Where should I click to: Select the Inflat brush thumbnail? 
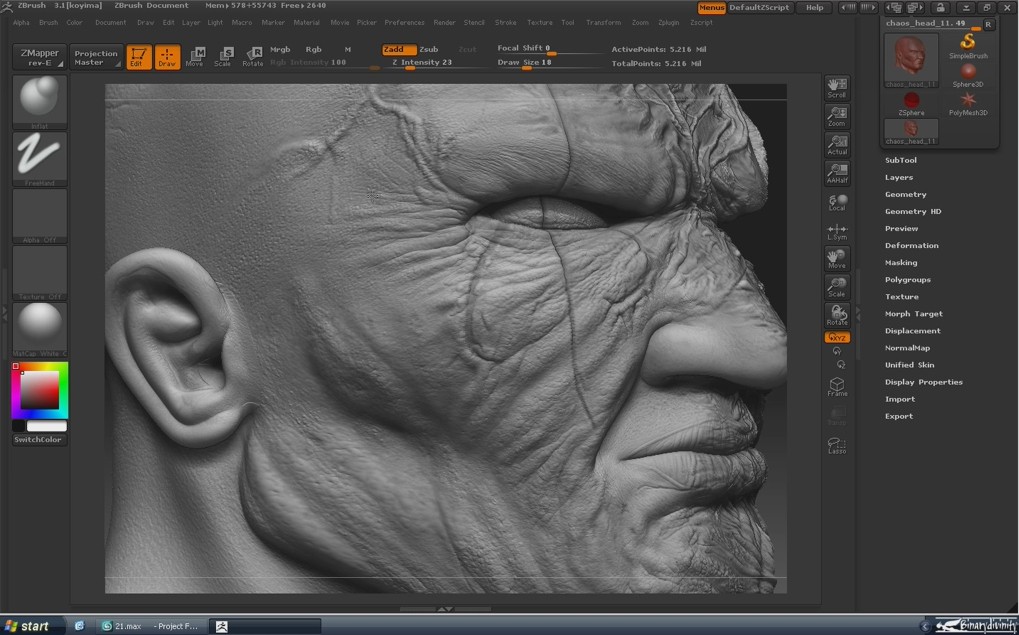(x=40, y=102)
